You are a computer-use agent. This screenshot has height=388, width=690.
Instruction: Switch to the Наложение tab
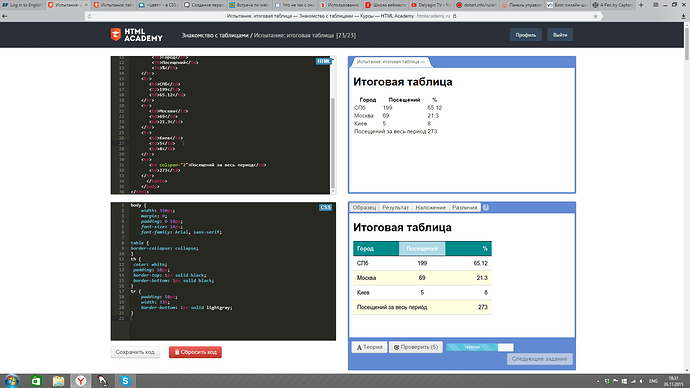click(430, 207)
